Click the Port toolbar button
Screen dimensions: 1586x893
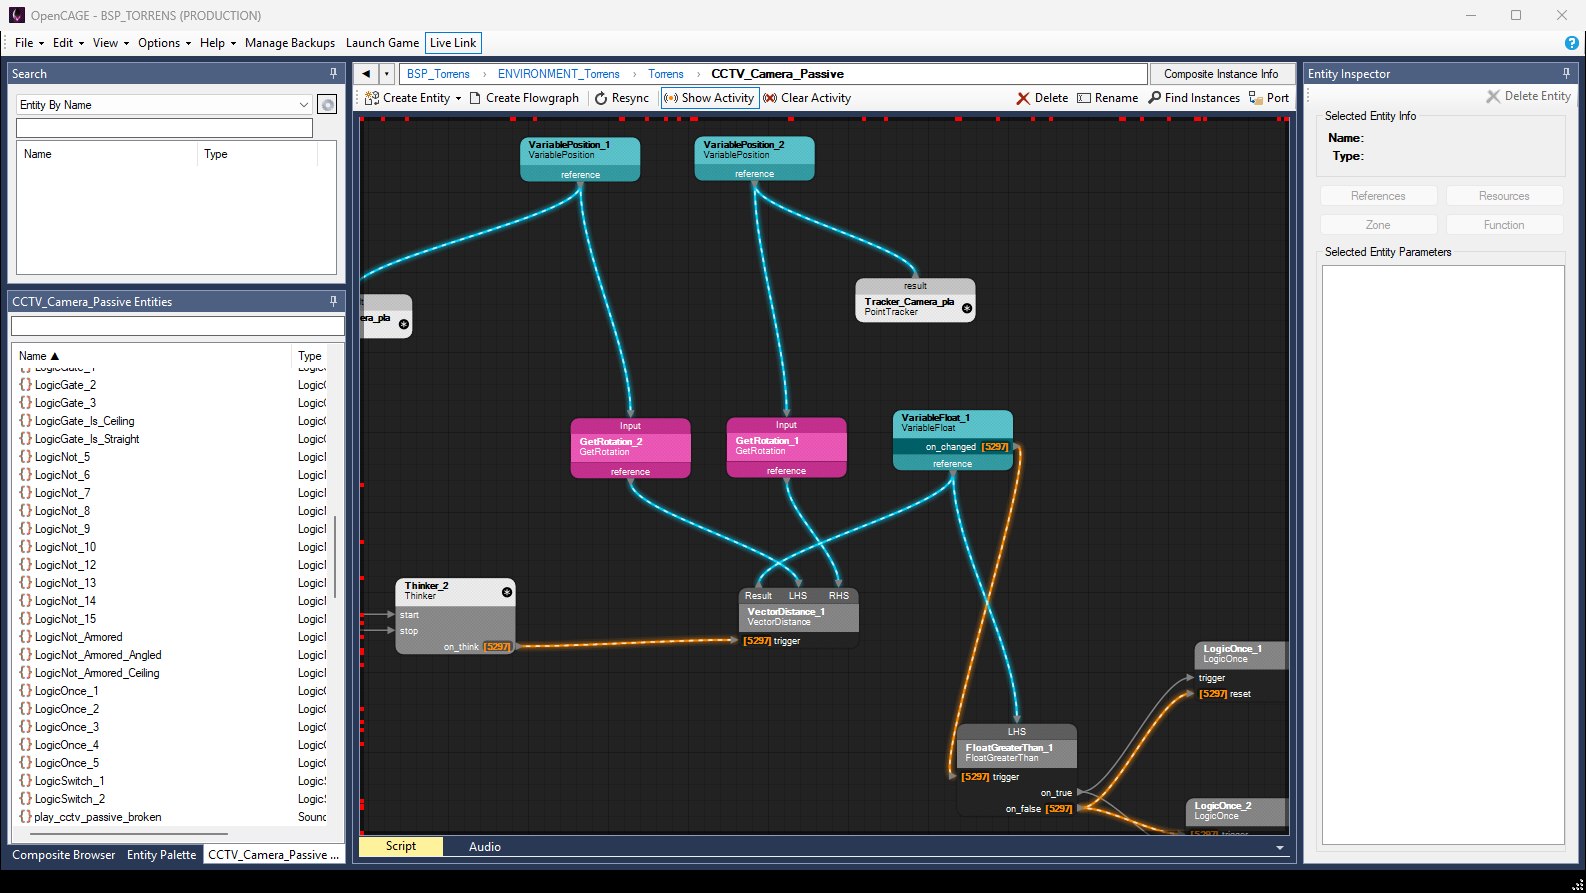tap(1269, 98)
